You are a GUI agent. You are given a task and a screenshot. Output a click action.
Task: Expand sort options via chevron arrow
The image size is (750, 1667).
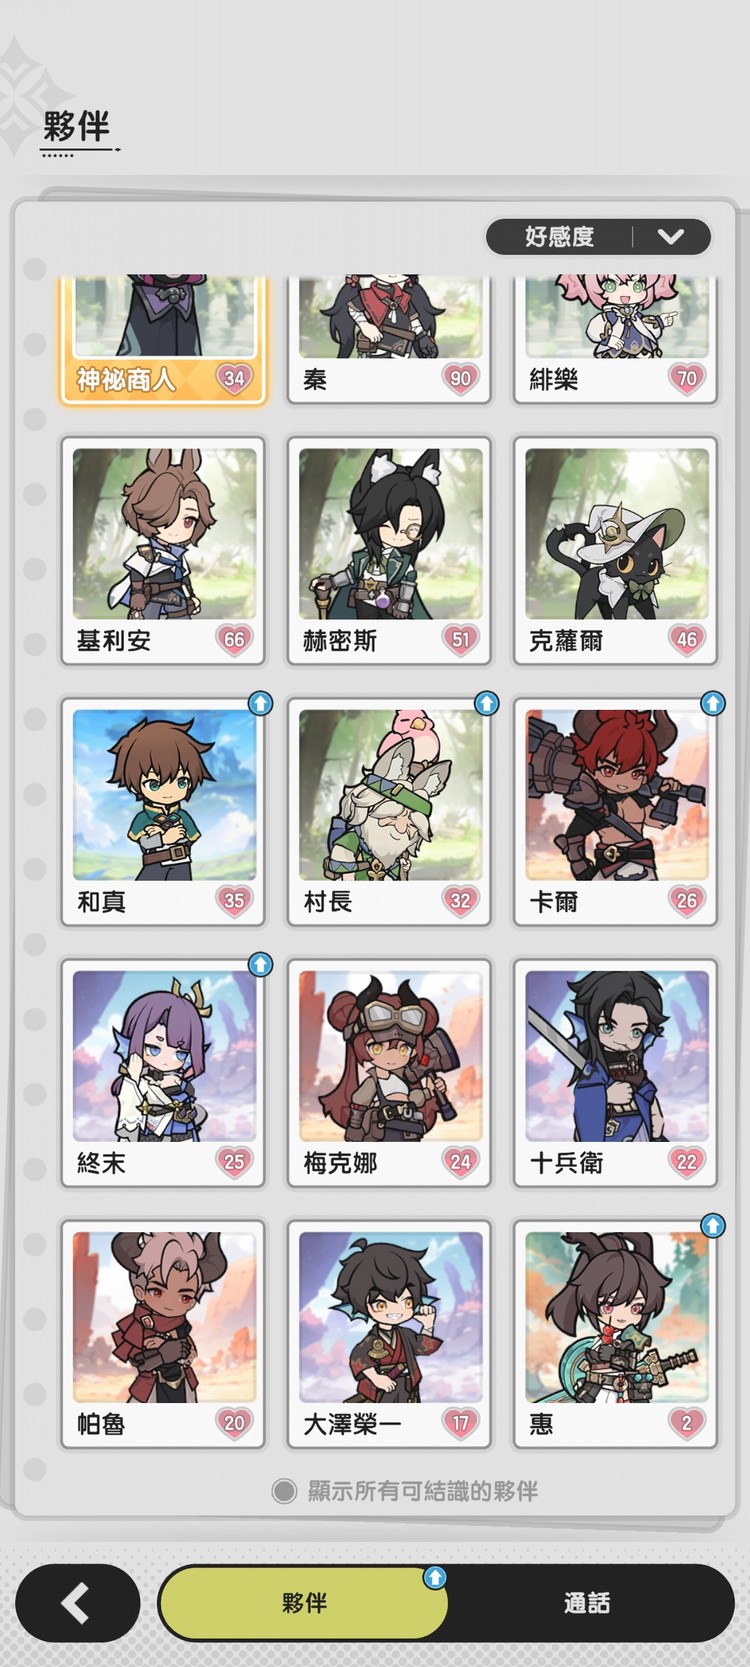(x=671, y=237)
